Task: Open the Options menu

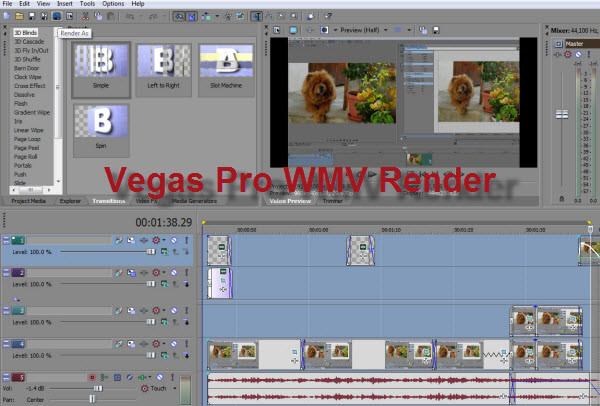Action: coord(113,4)
